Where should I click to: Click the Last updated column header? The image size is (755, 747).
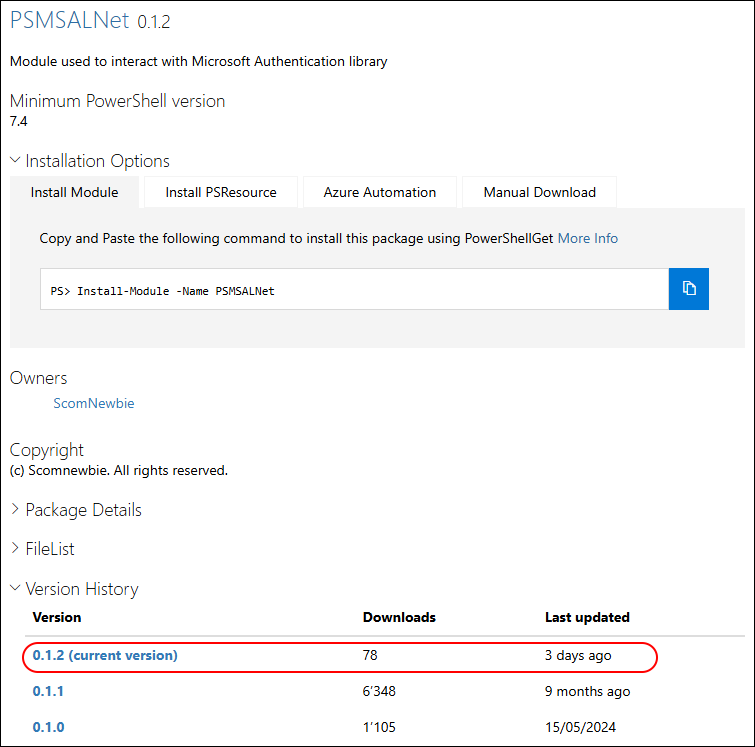coord(587,617)
